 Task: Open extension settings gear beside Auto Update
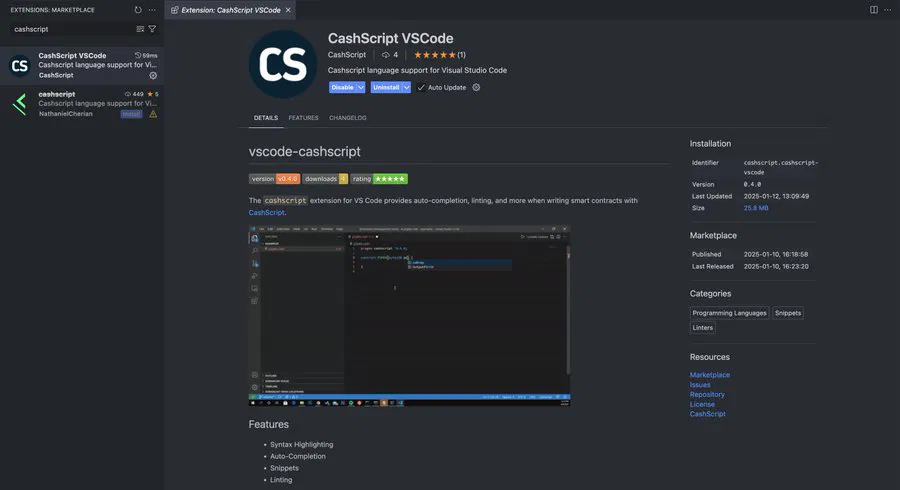pyautogui.click(x=476, y=87)
